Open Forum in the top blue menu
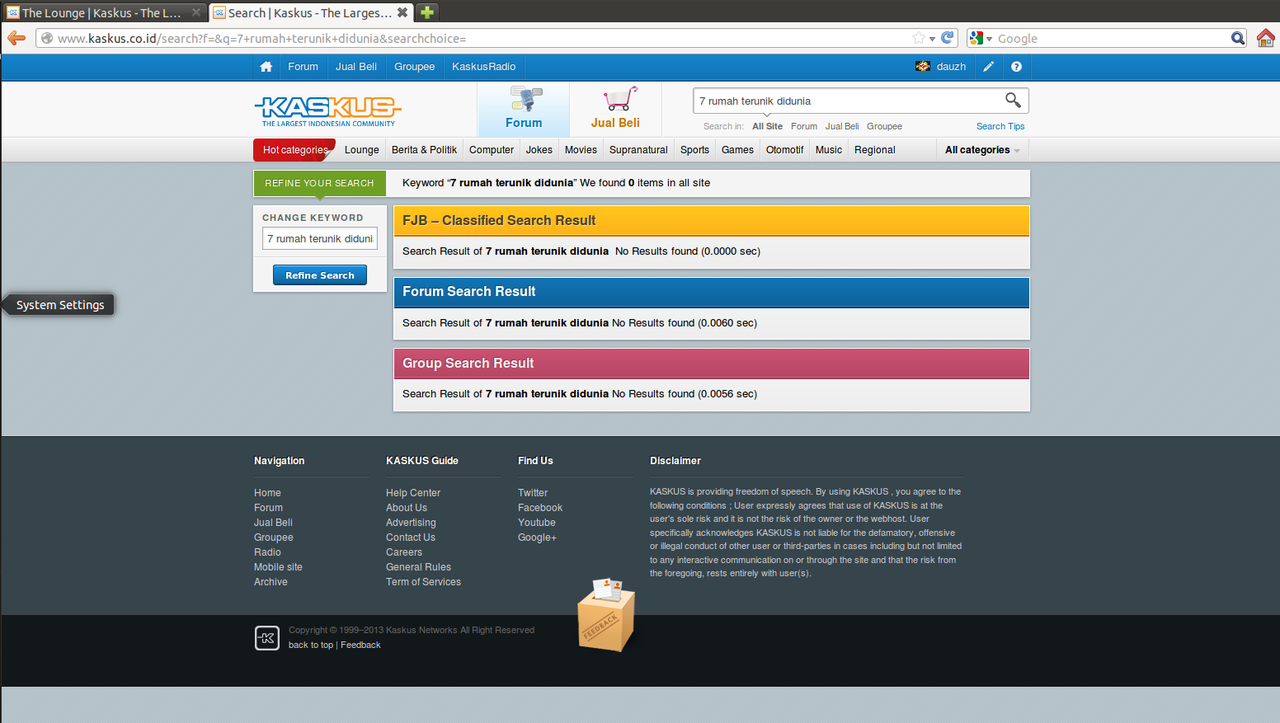1280x723 pixels. pos(303,67)
